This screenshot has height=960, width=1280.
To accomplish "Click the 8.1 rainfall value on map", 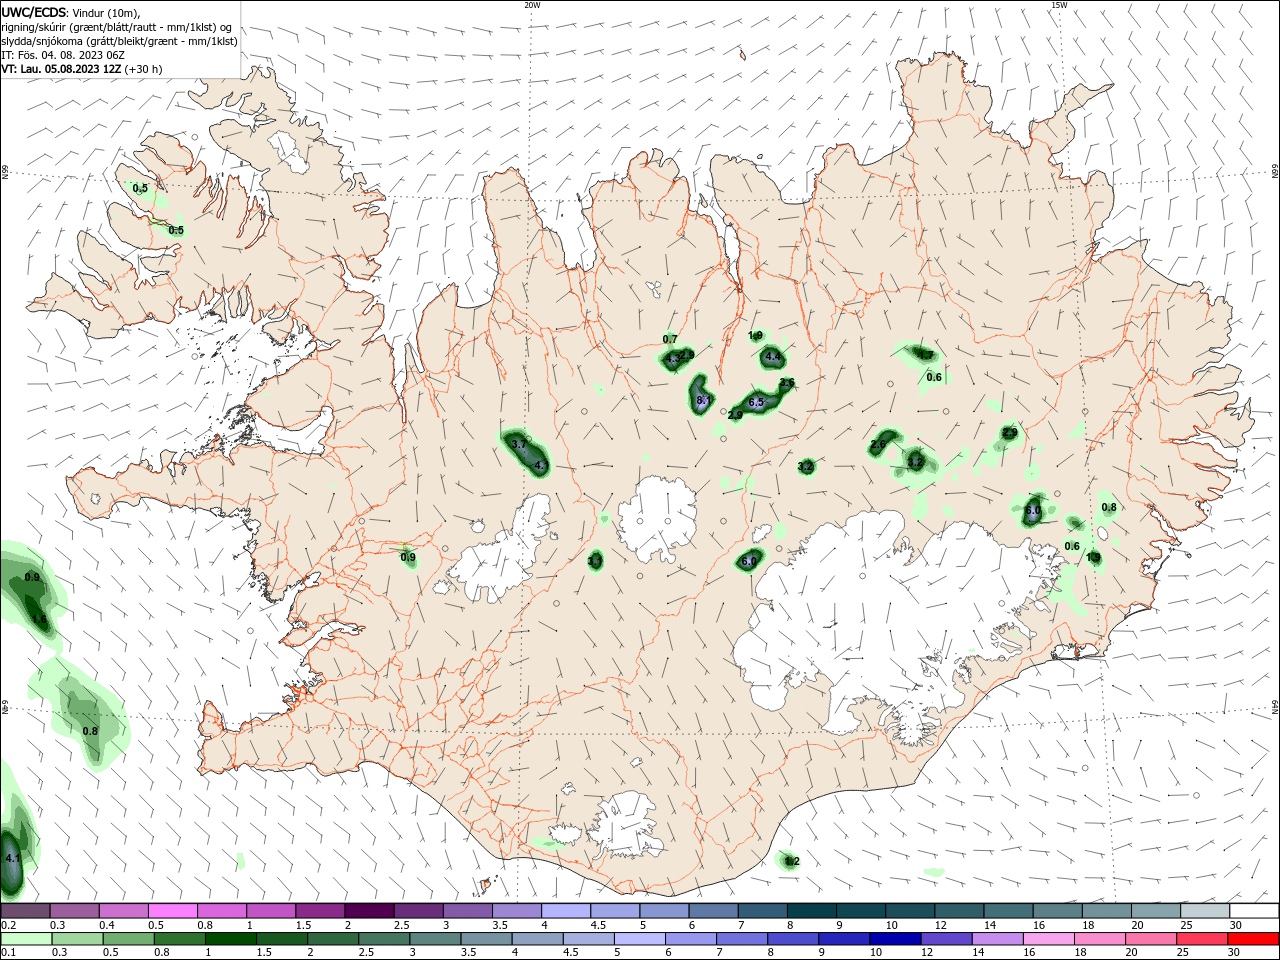I will coord(702,400).
